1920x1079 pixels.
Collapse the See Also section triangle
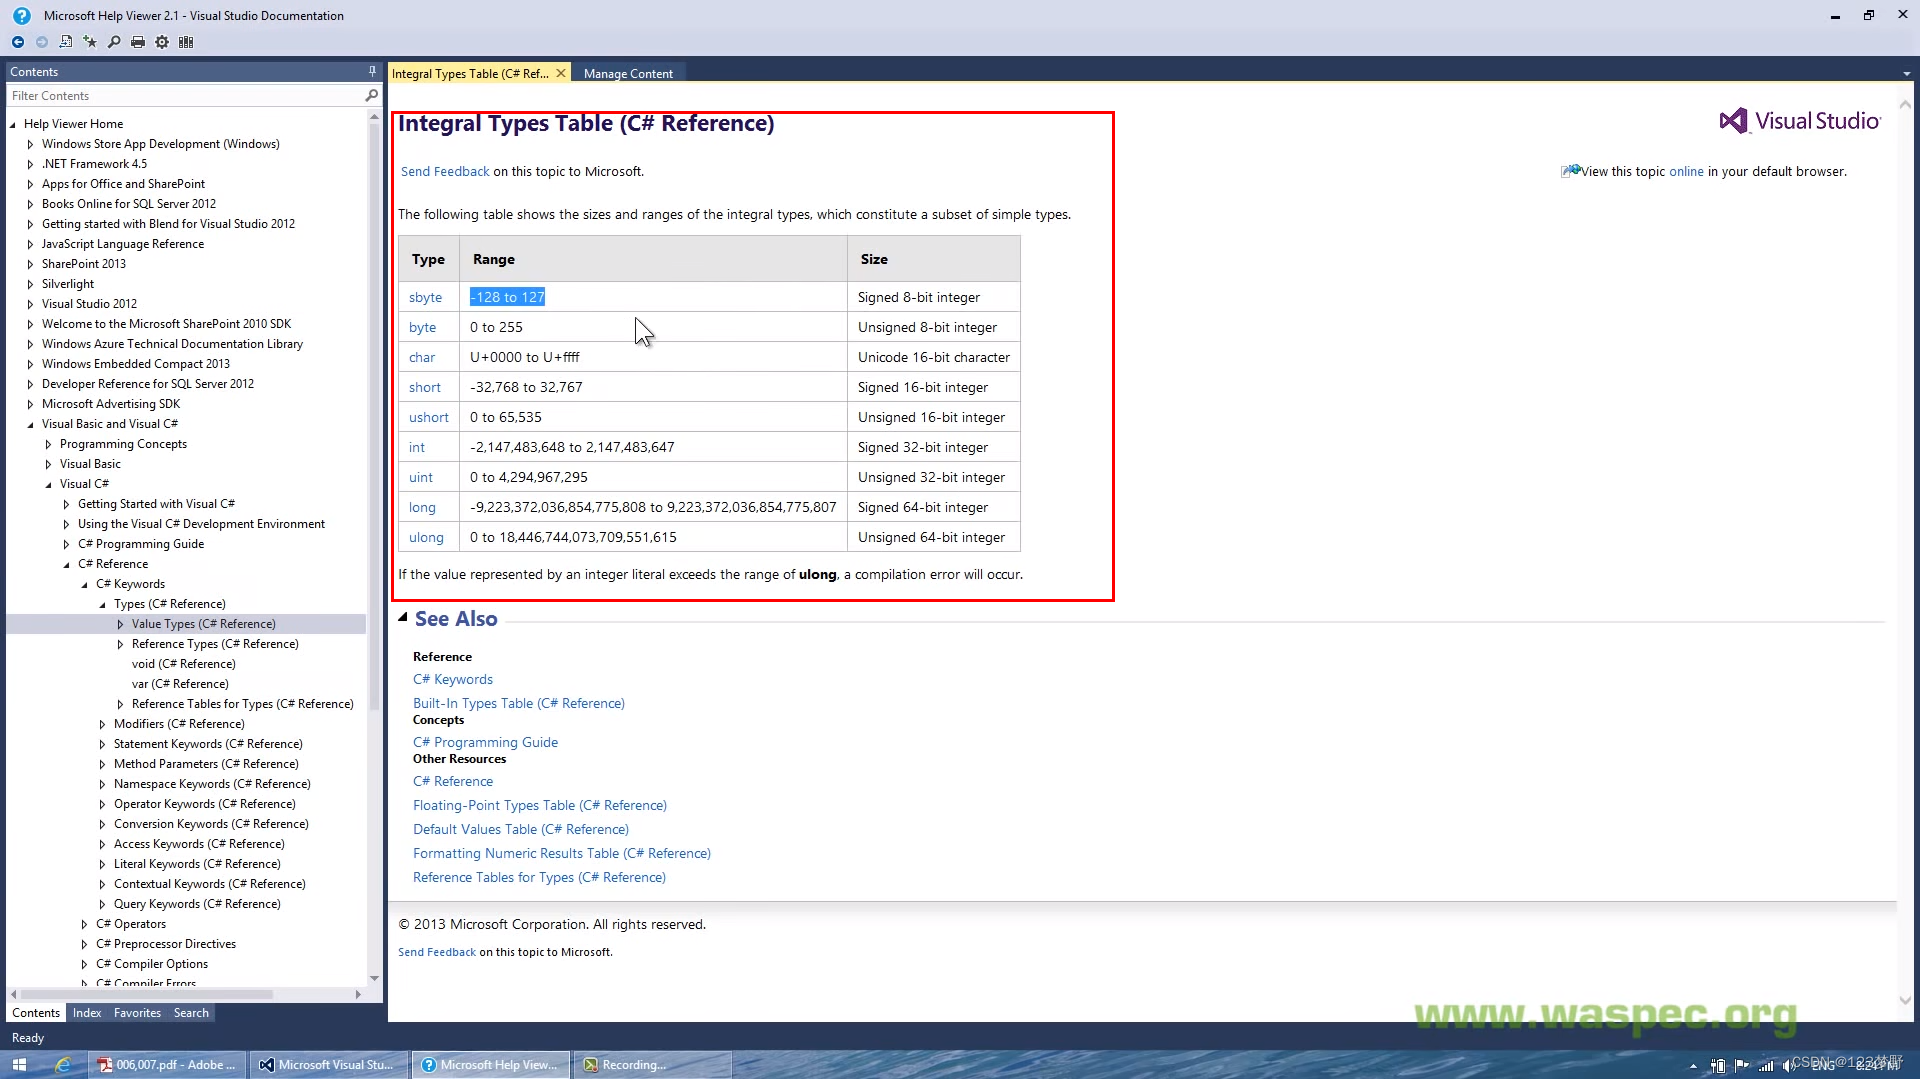pyautogui.click(x=403, y=618)
